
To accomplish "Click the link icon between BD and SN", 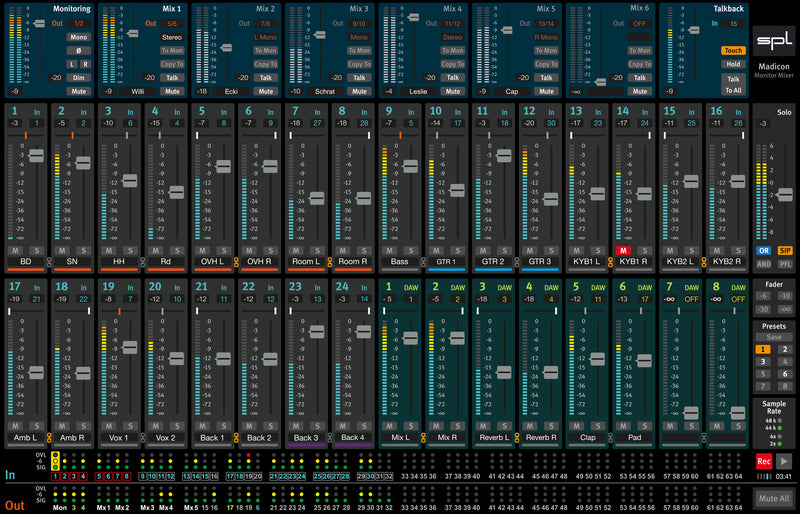I will point(49,262).
